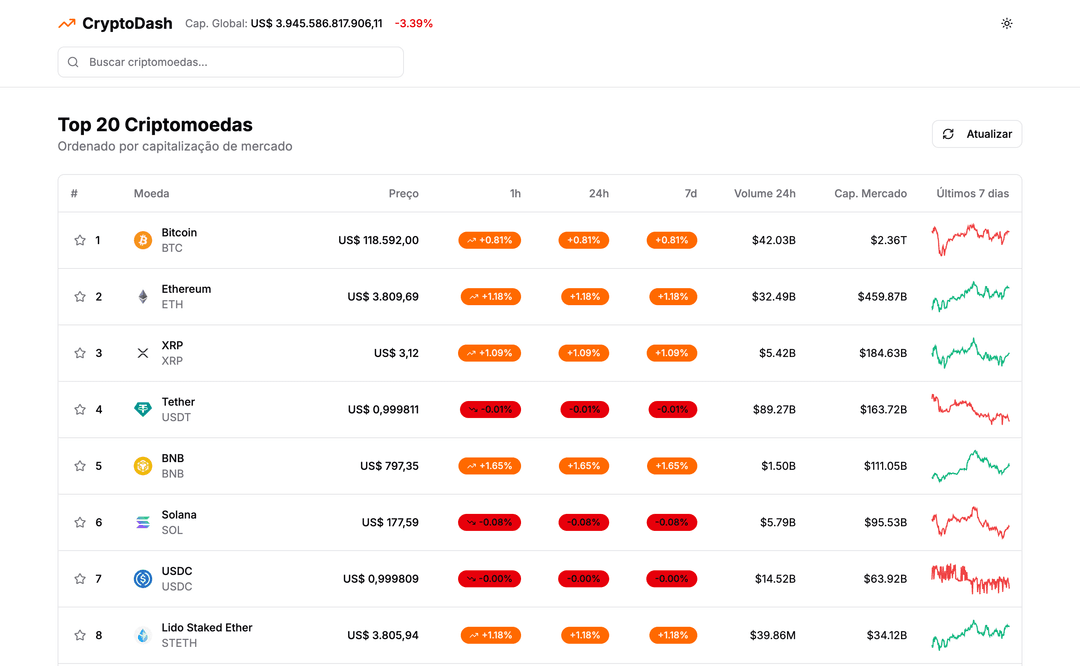This screenshot has width=1080, height=666.
Task: Sort by Cap. Mercado column header
Action: coord(871,194)
